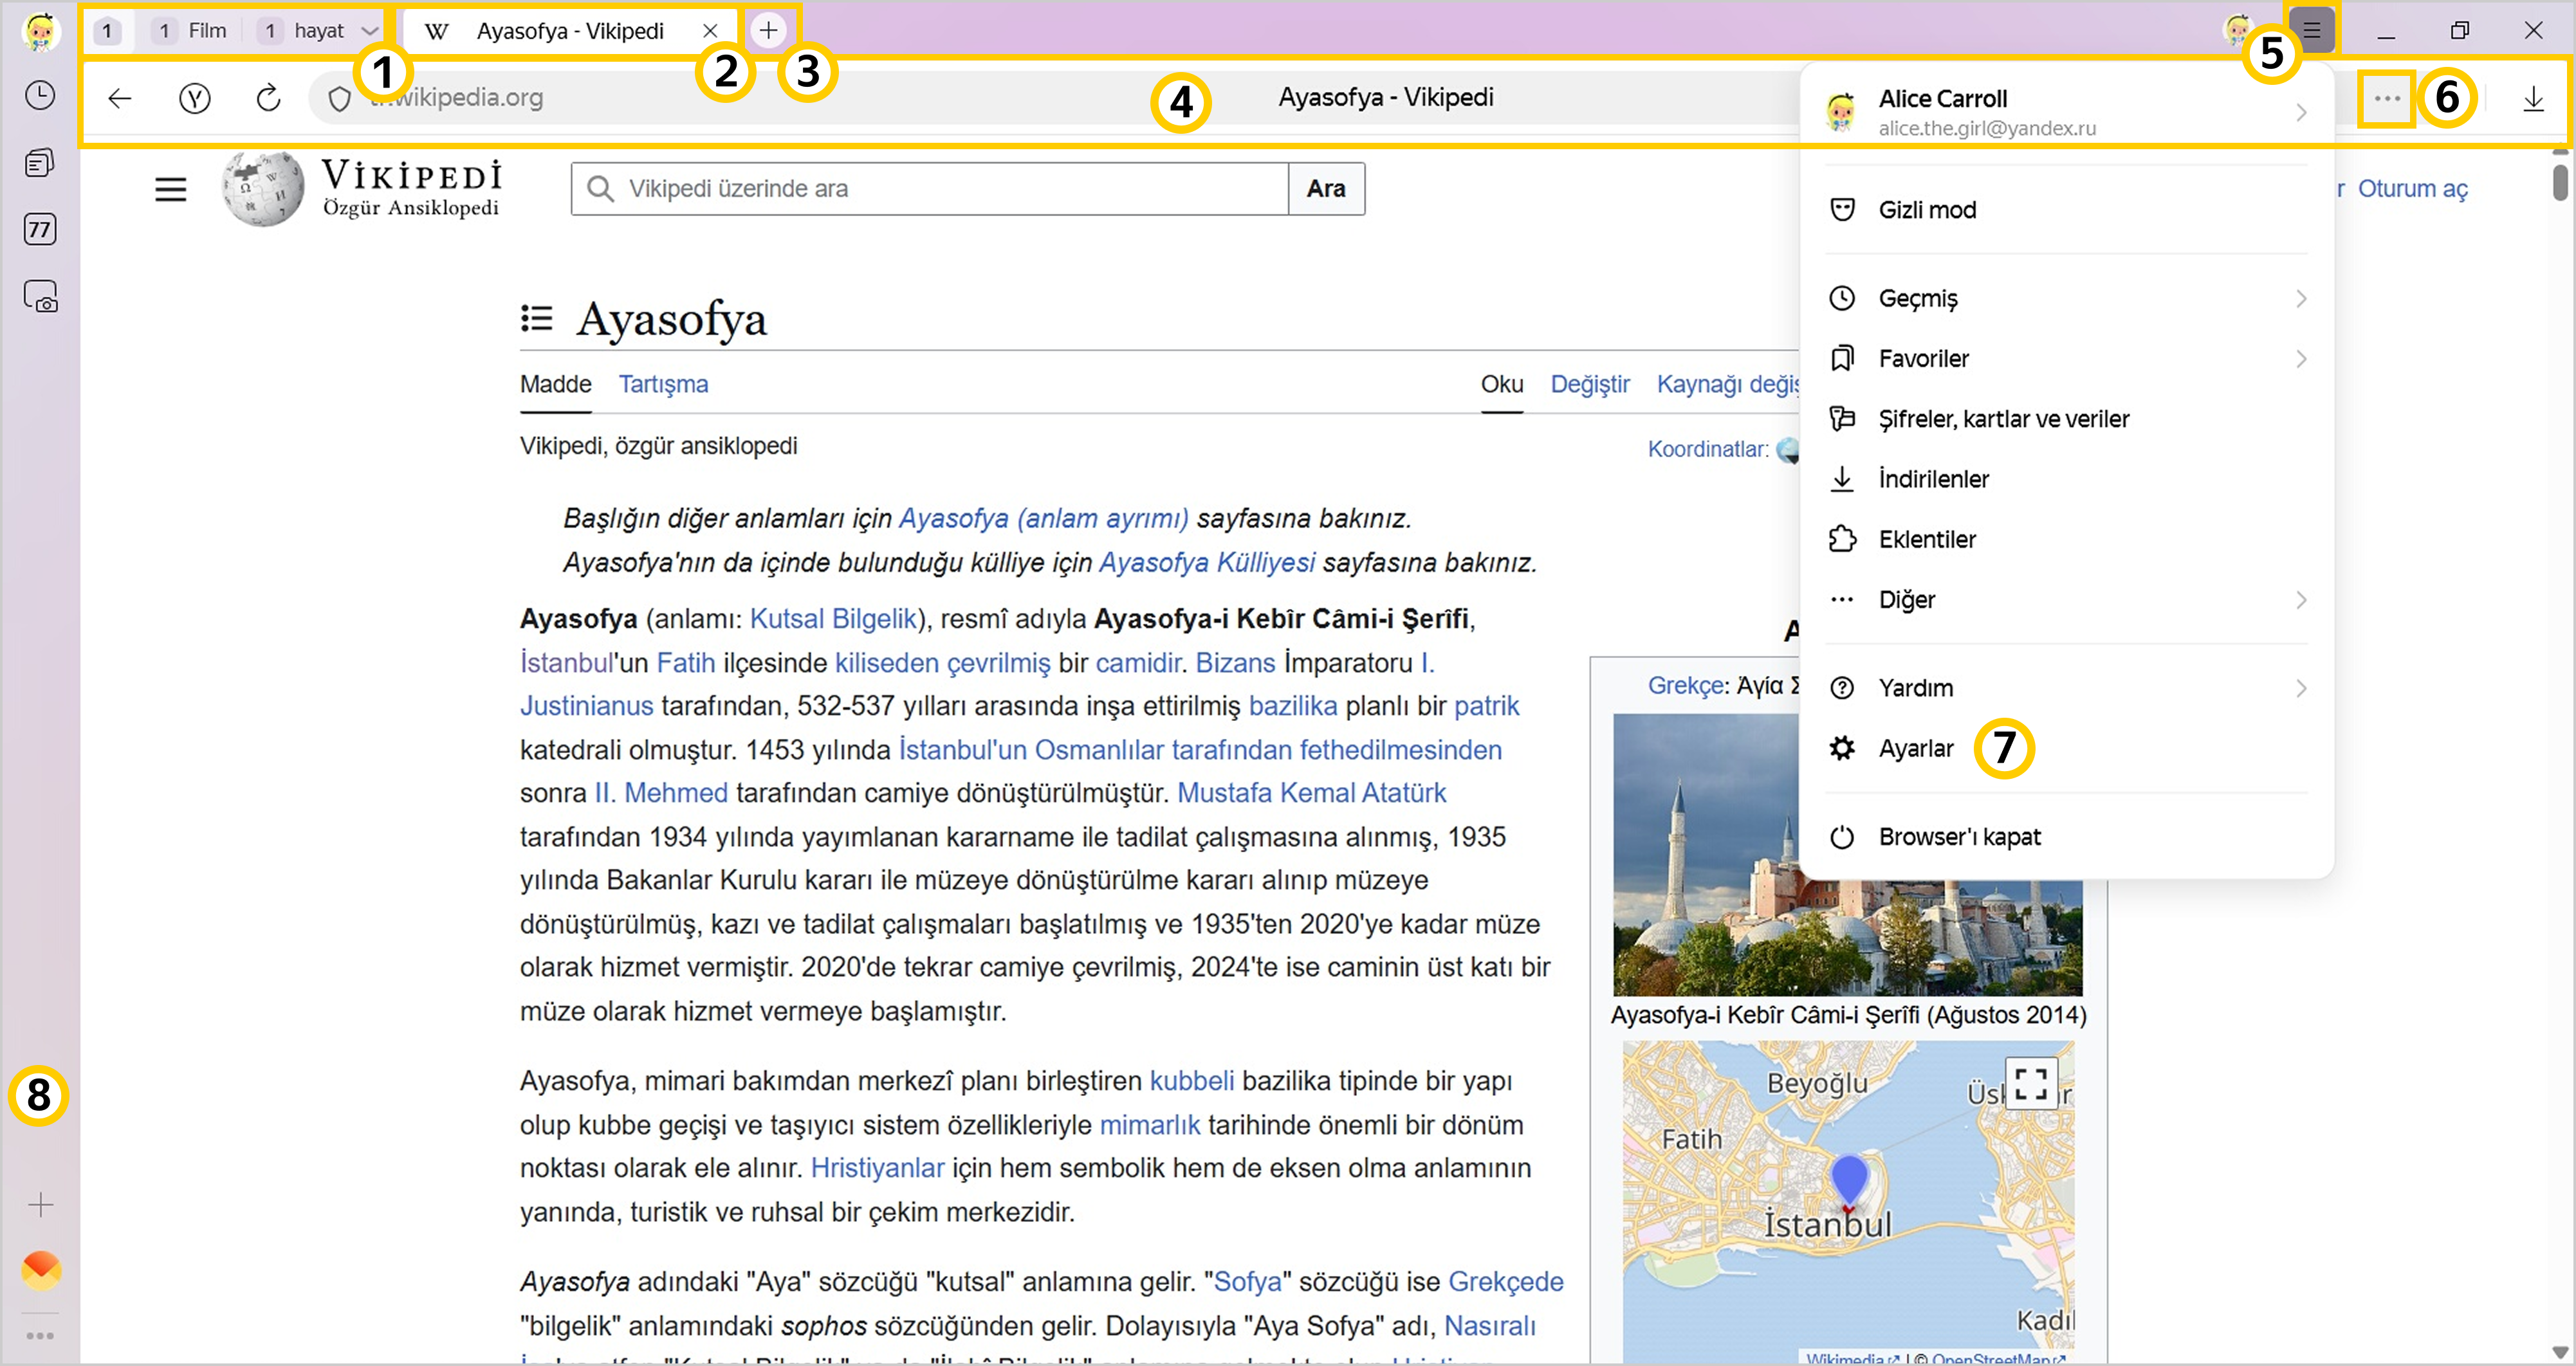Click the Vikipedi globe logo

[263, 188]
